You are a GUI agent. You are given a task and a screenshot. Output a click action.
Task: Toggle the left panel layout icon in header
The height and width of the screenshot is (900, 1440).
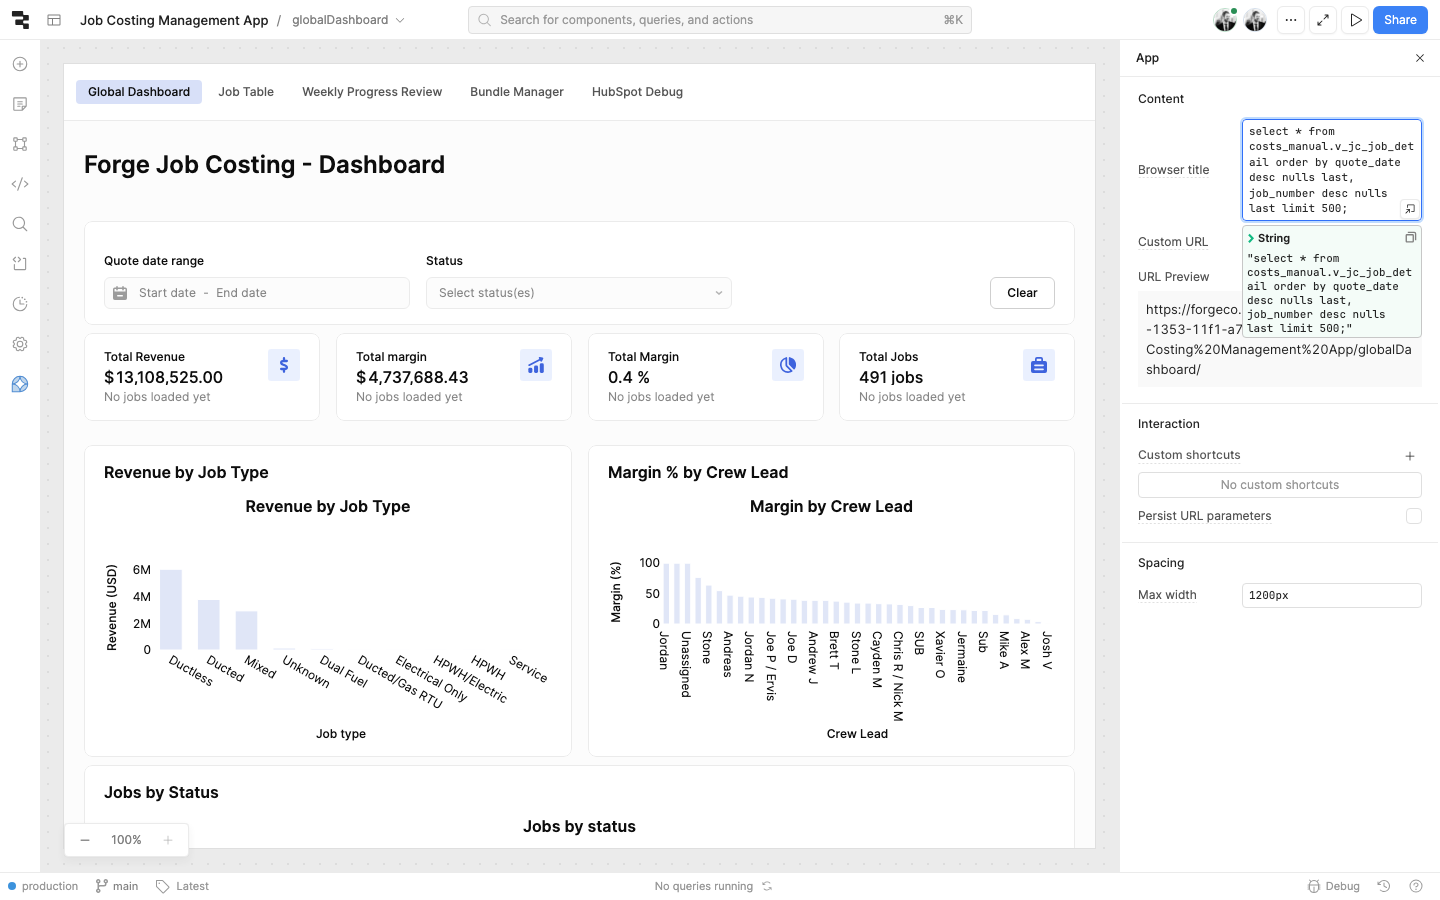[x=55, y=20]
